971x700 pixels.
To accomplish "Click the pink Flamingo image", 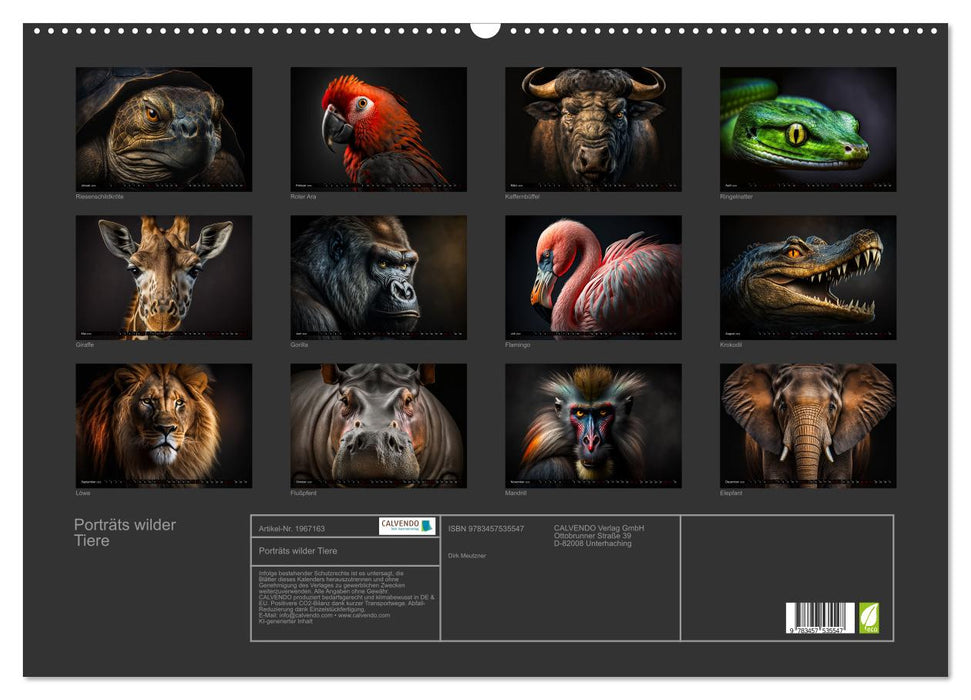I will click(593, 277).
